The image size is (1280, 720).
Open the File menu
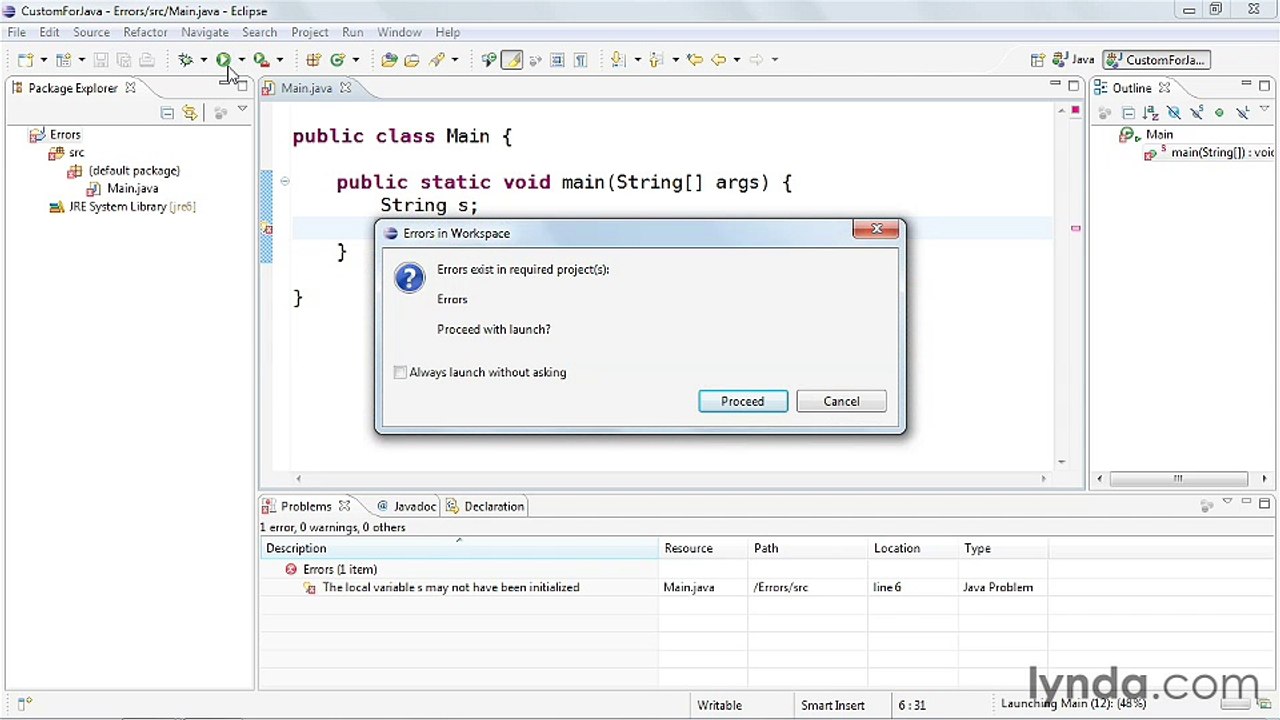coord(17,32)
